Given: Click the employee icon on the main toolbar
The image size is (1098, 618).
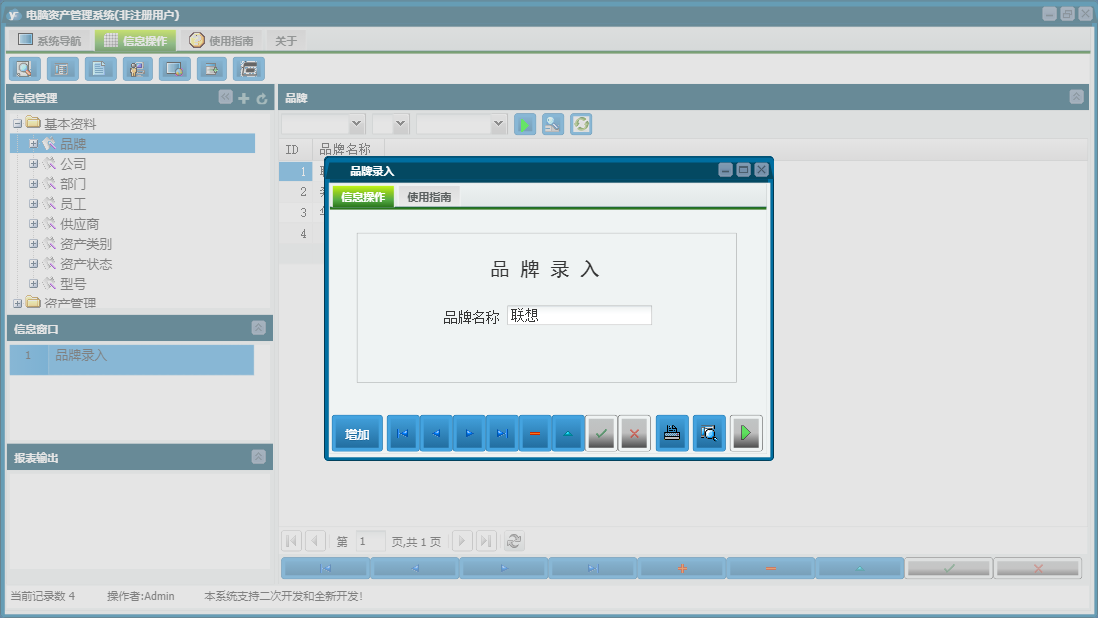Looking at the screenshot, I should (137, 68).
